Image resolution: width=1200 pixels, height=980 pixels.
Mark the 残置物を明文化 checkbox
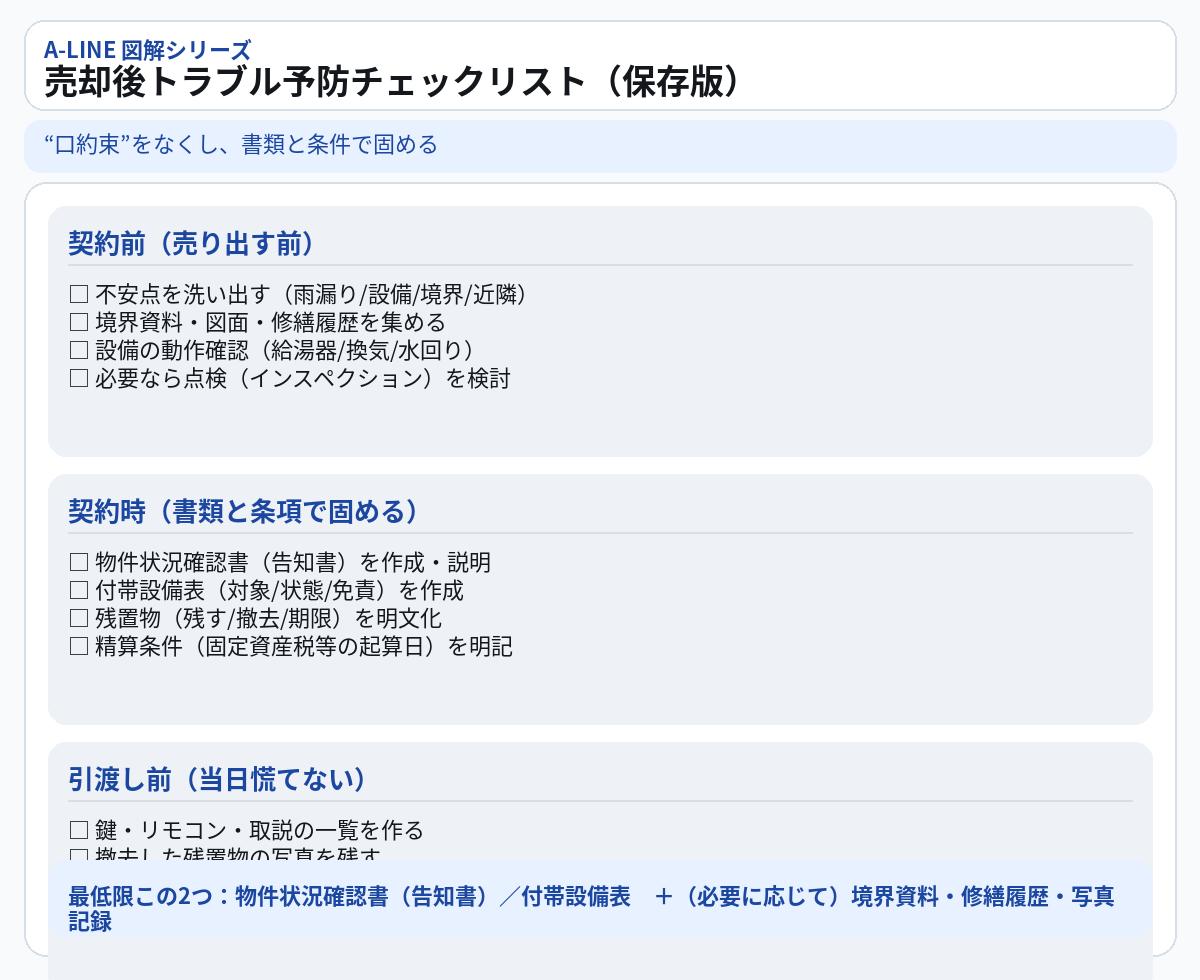[x=79, y=619]
